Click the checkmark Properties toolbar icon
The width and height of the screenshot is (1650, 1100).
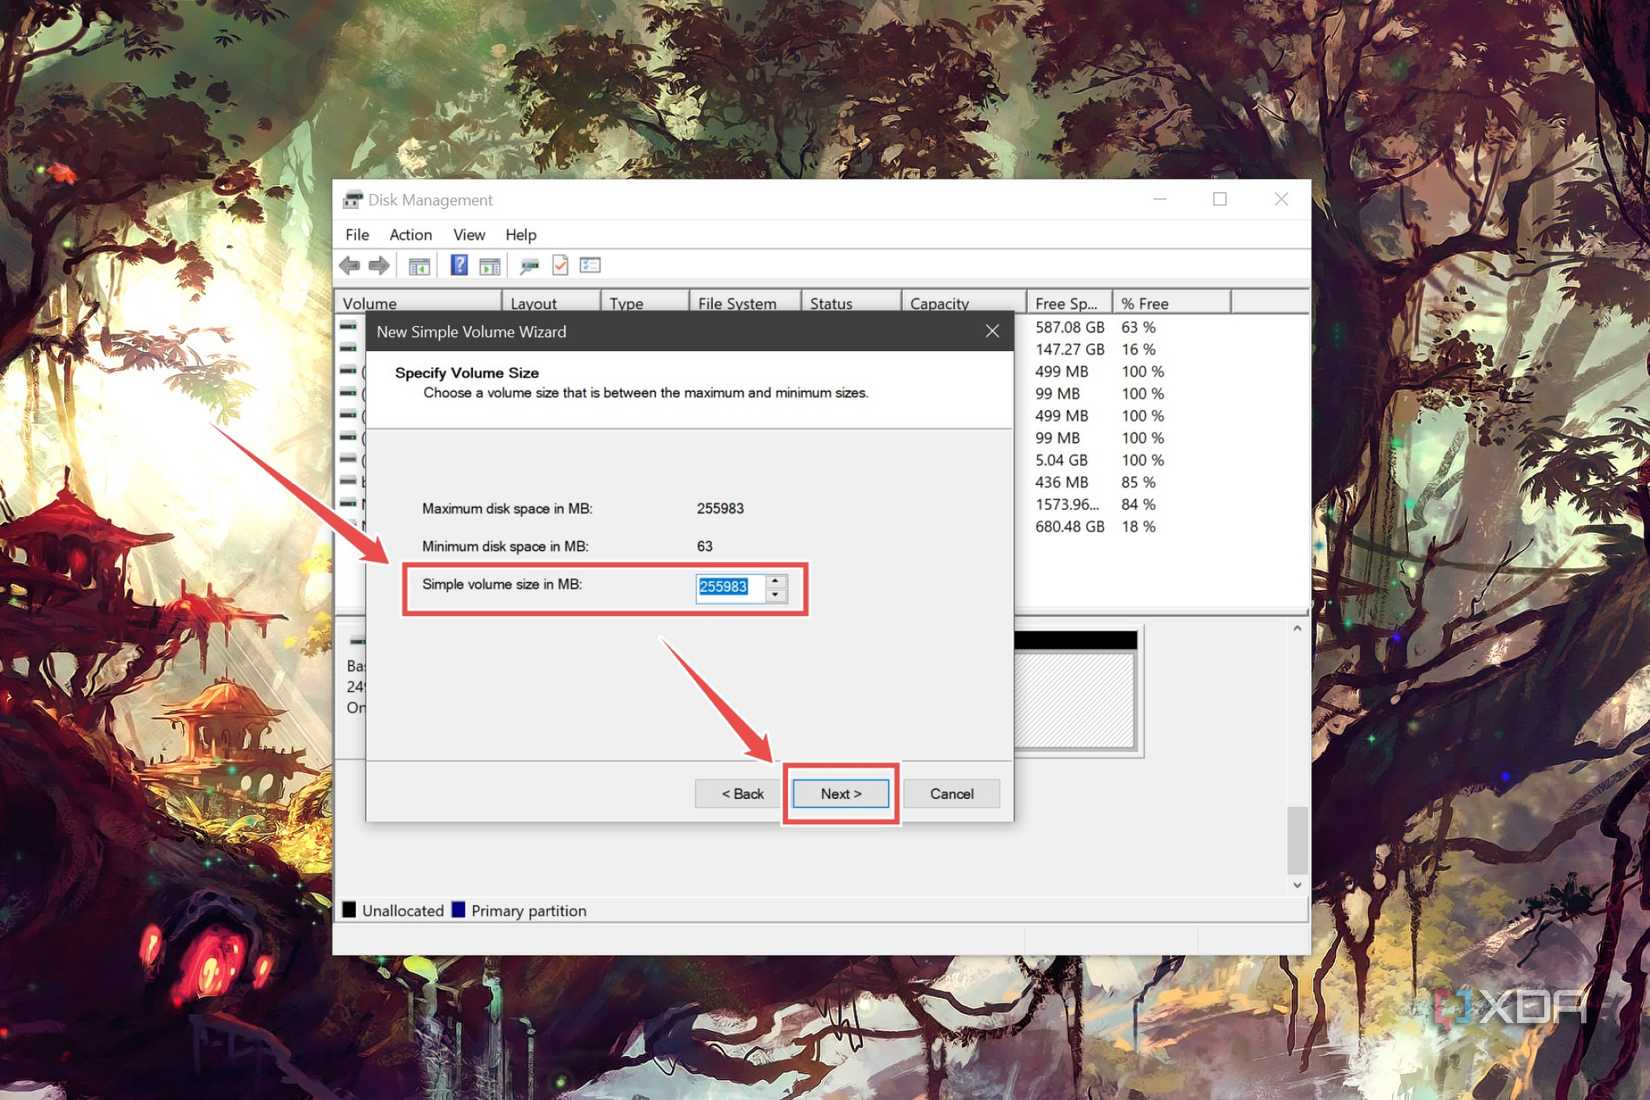pos(560,265)
